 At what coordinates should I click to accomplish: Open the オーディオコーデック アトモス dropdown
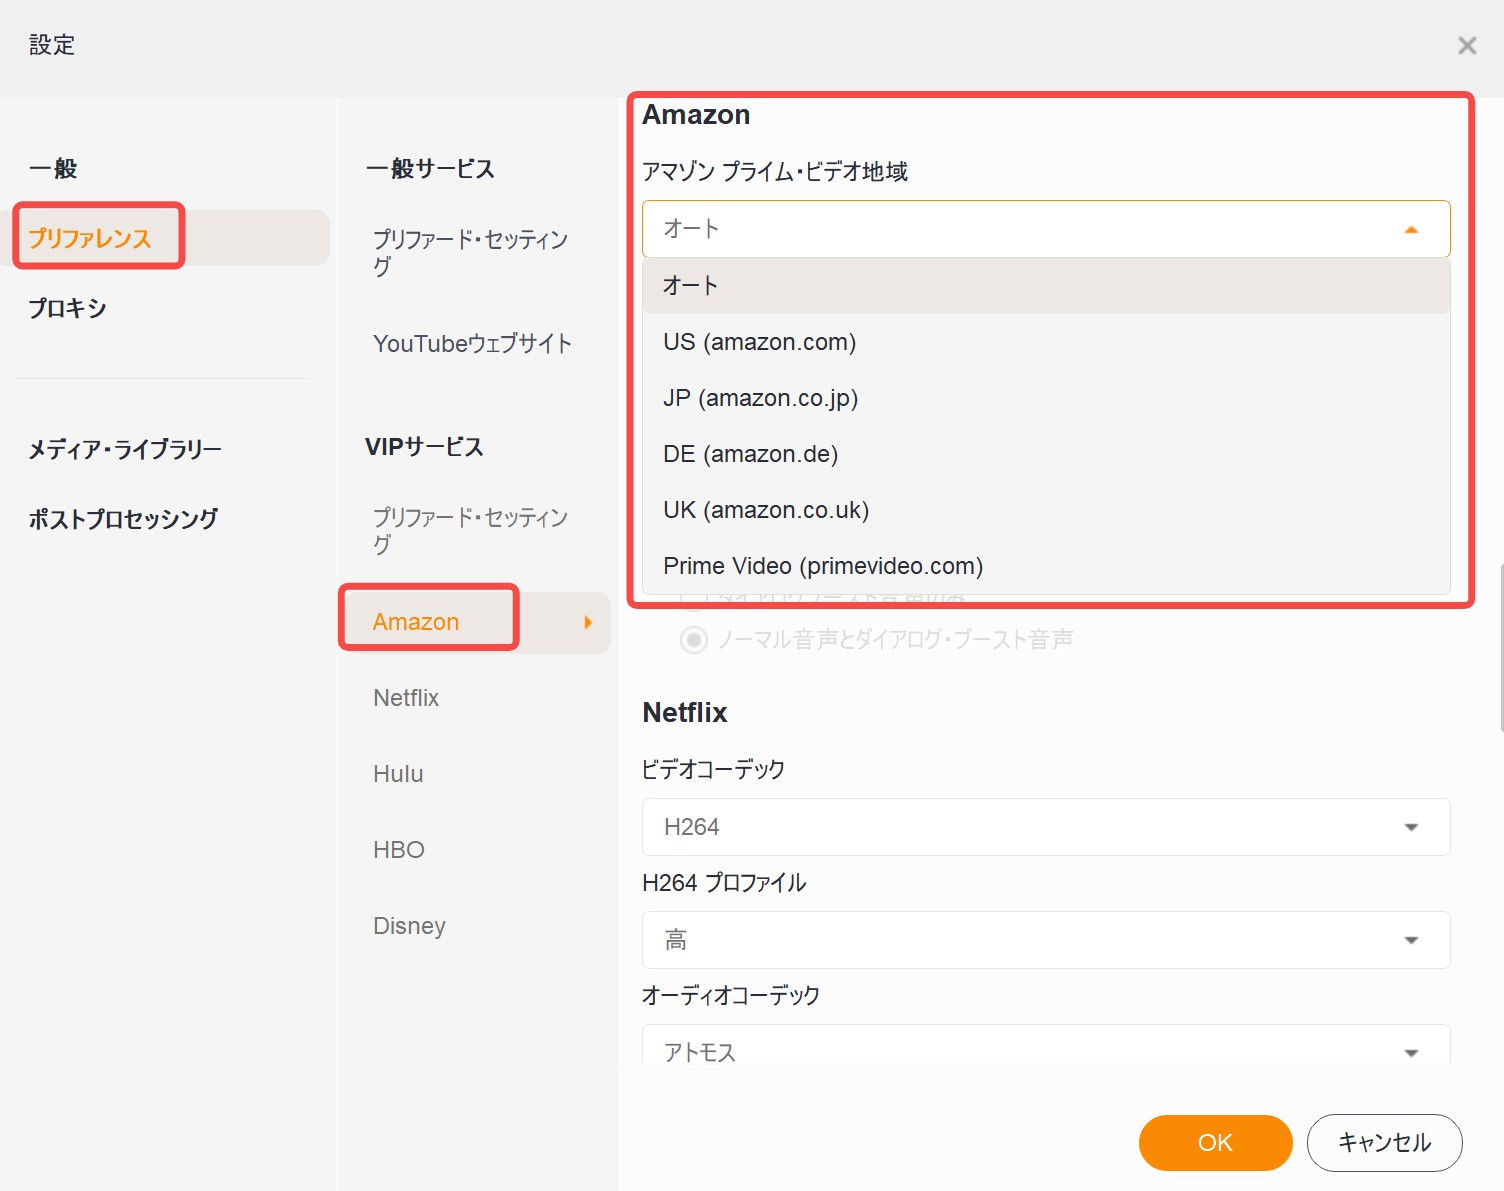1046,1046
